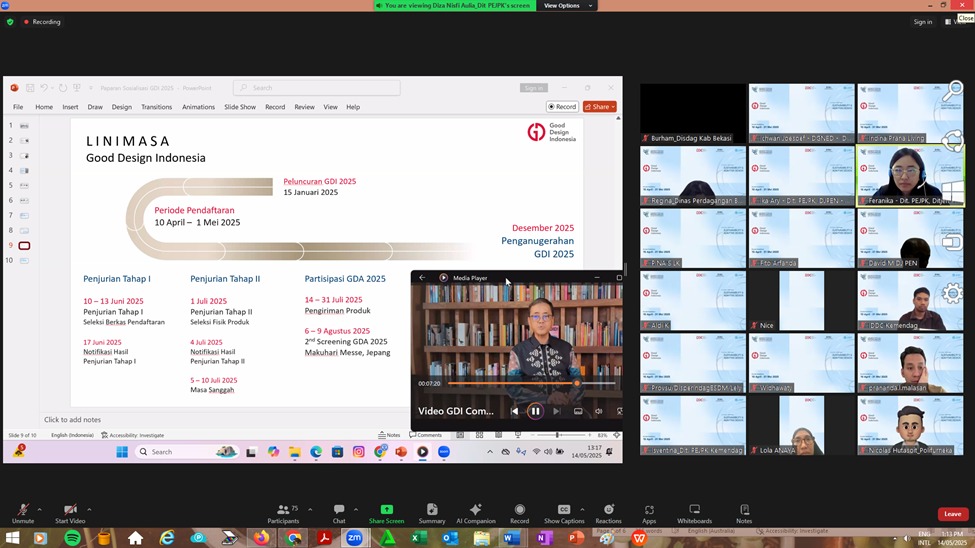Expand audio options next to Unmute
Screen dimensions: 975x548
click(39, 509)
